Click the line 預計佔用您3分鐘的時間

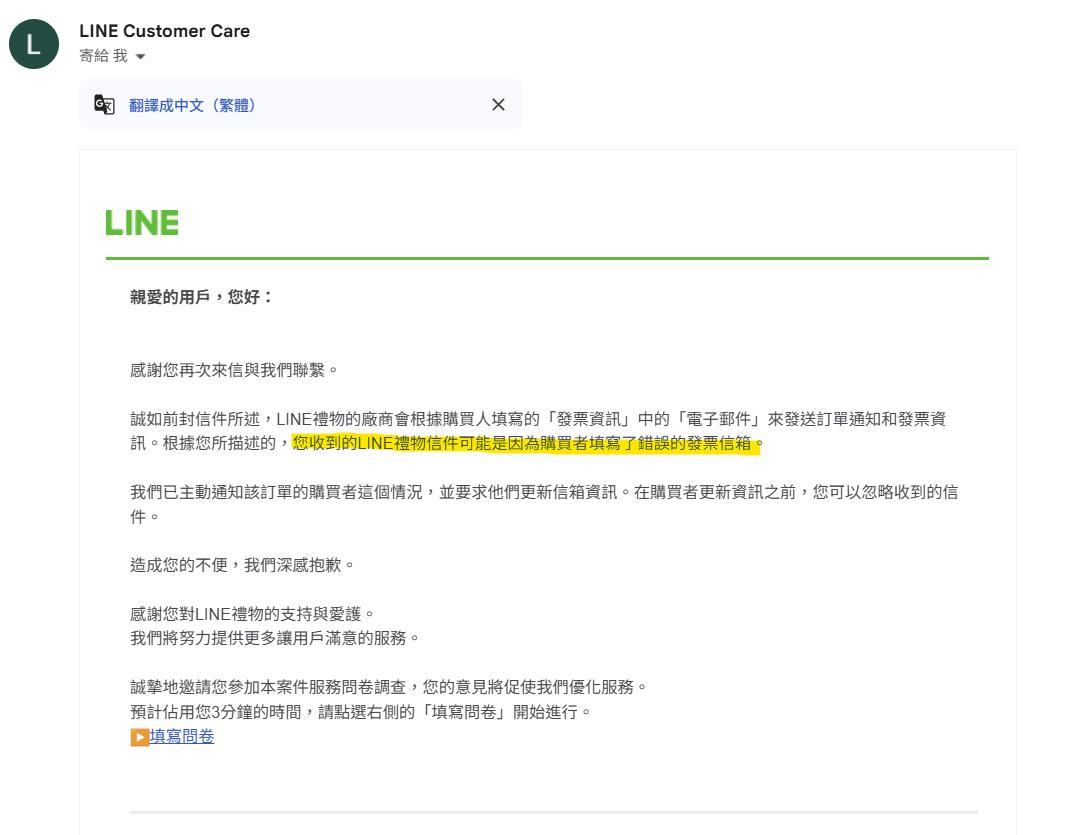[x=361, y=712]
